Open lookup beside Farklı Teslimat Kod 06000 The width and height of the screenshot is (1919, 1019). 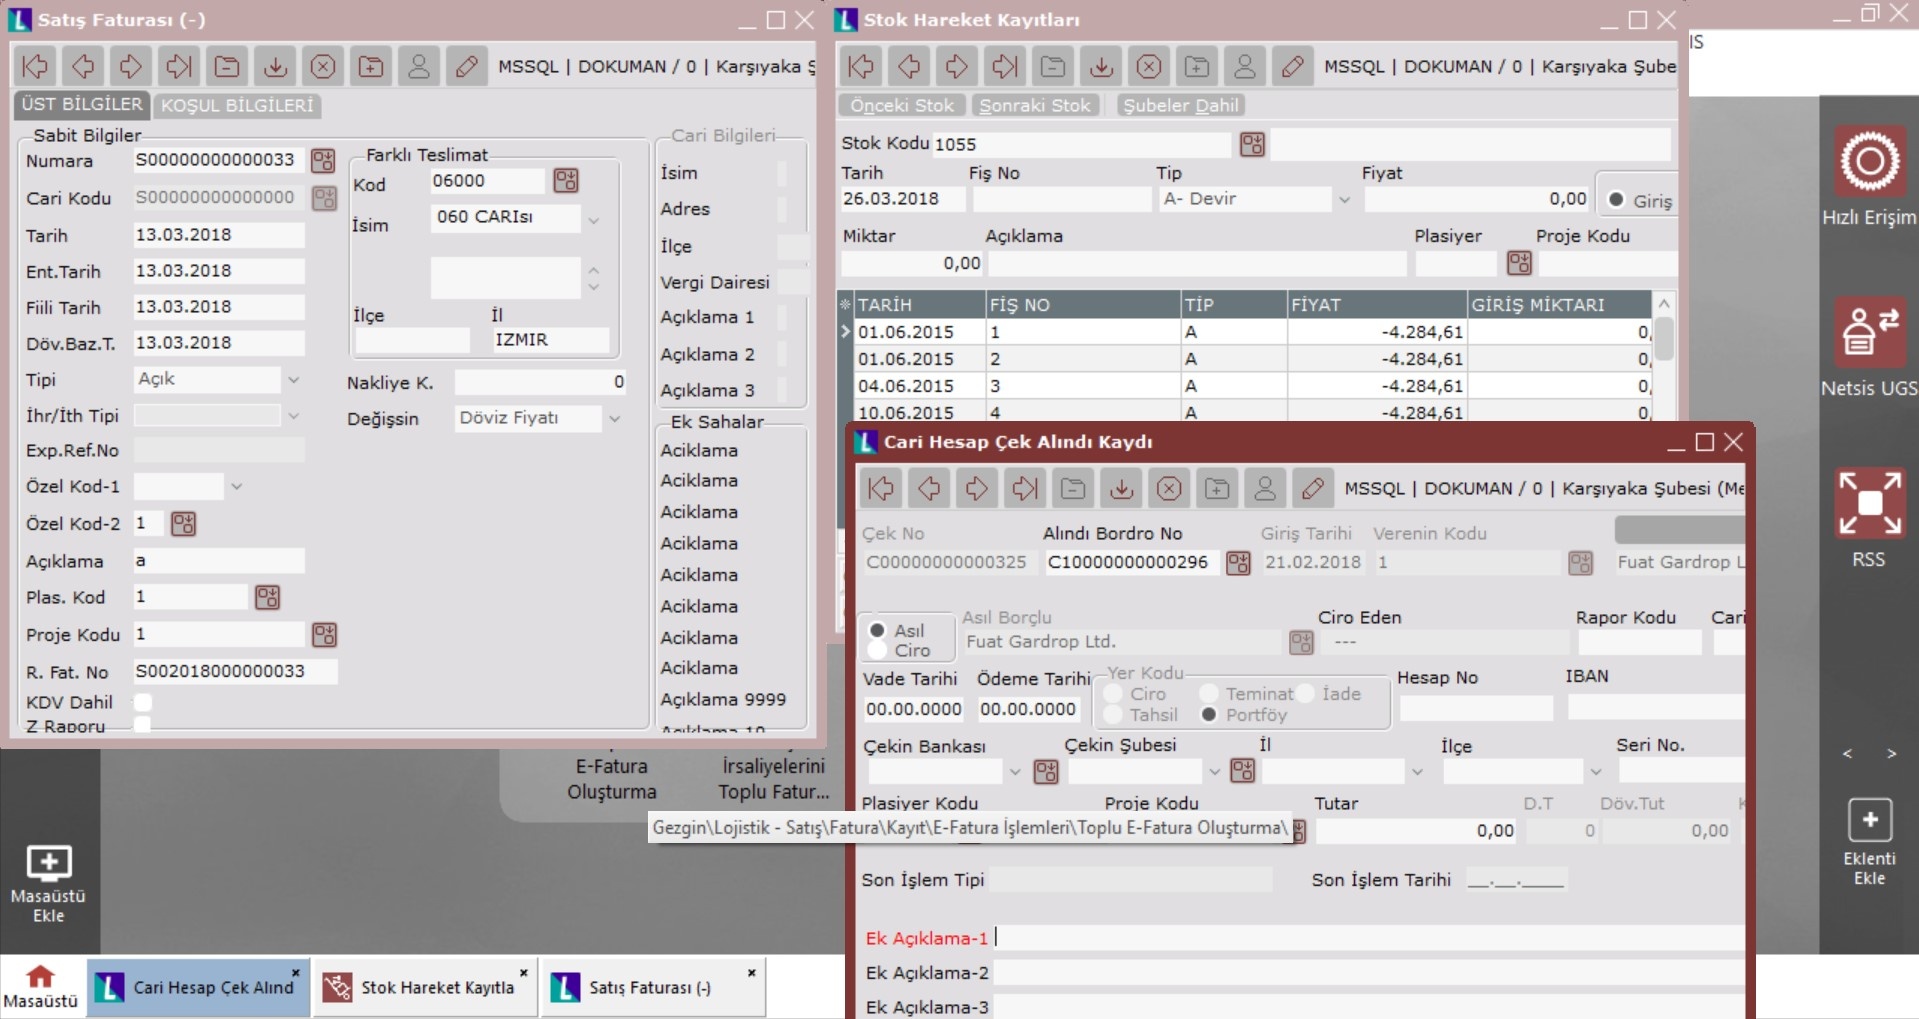[x=566, y=180]
